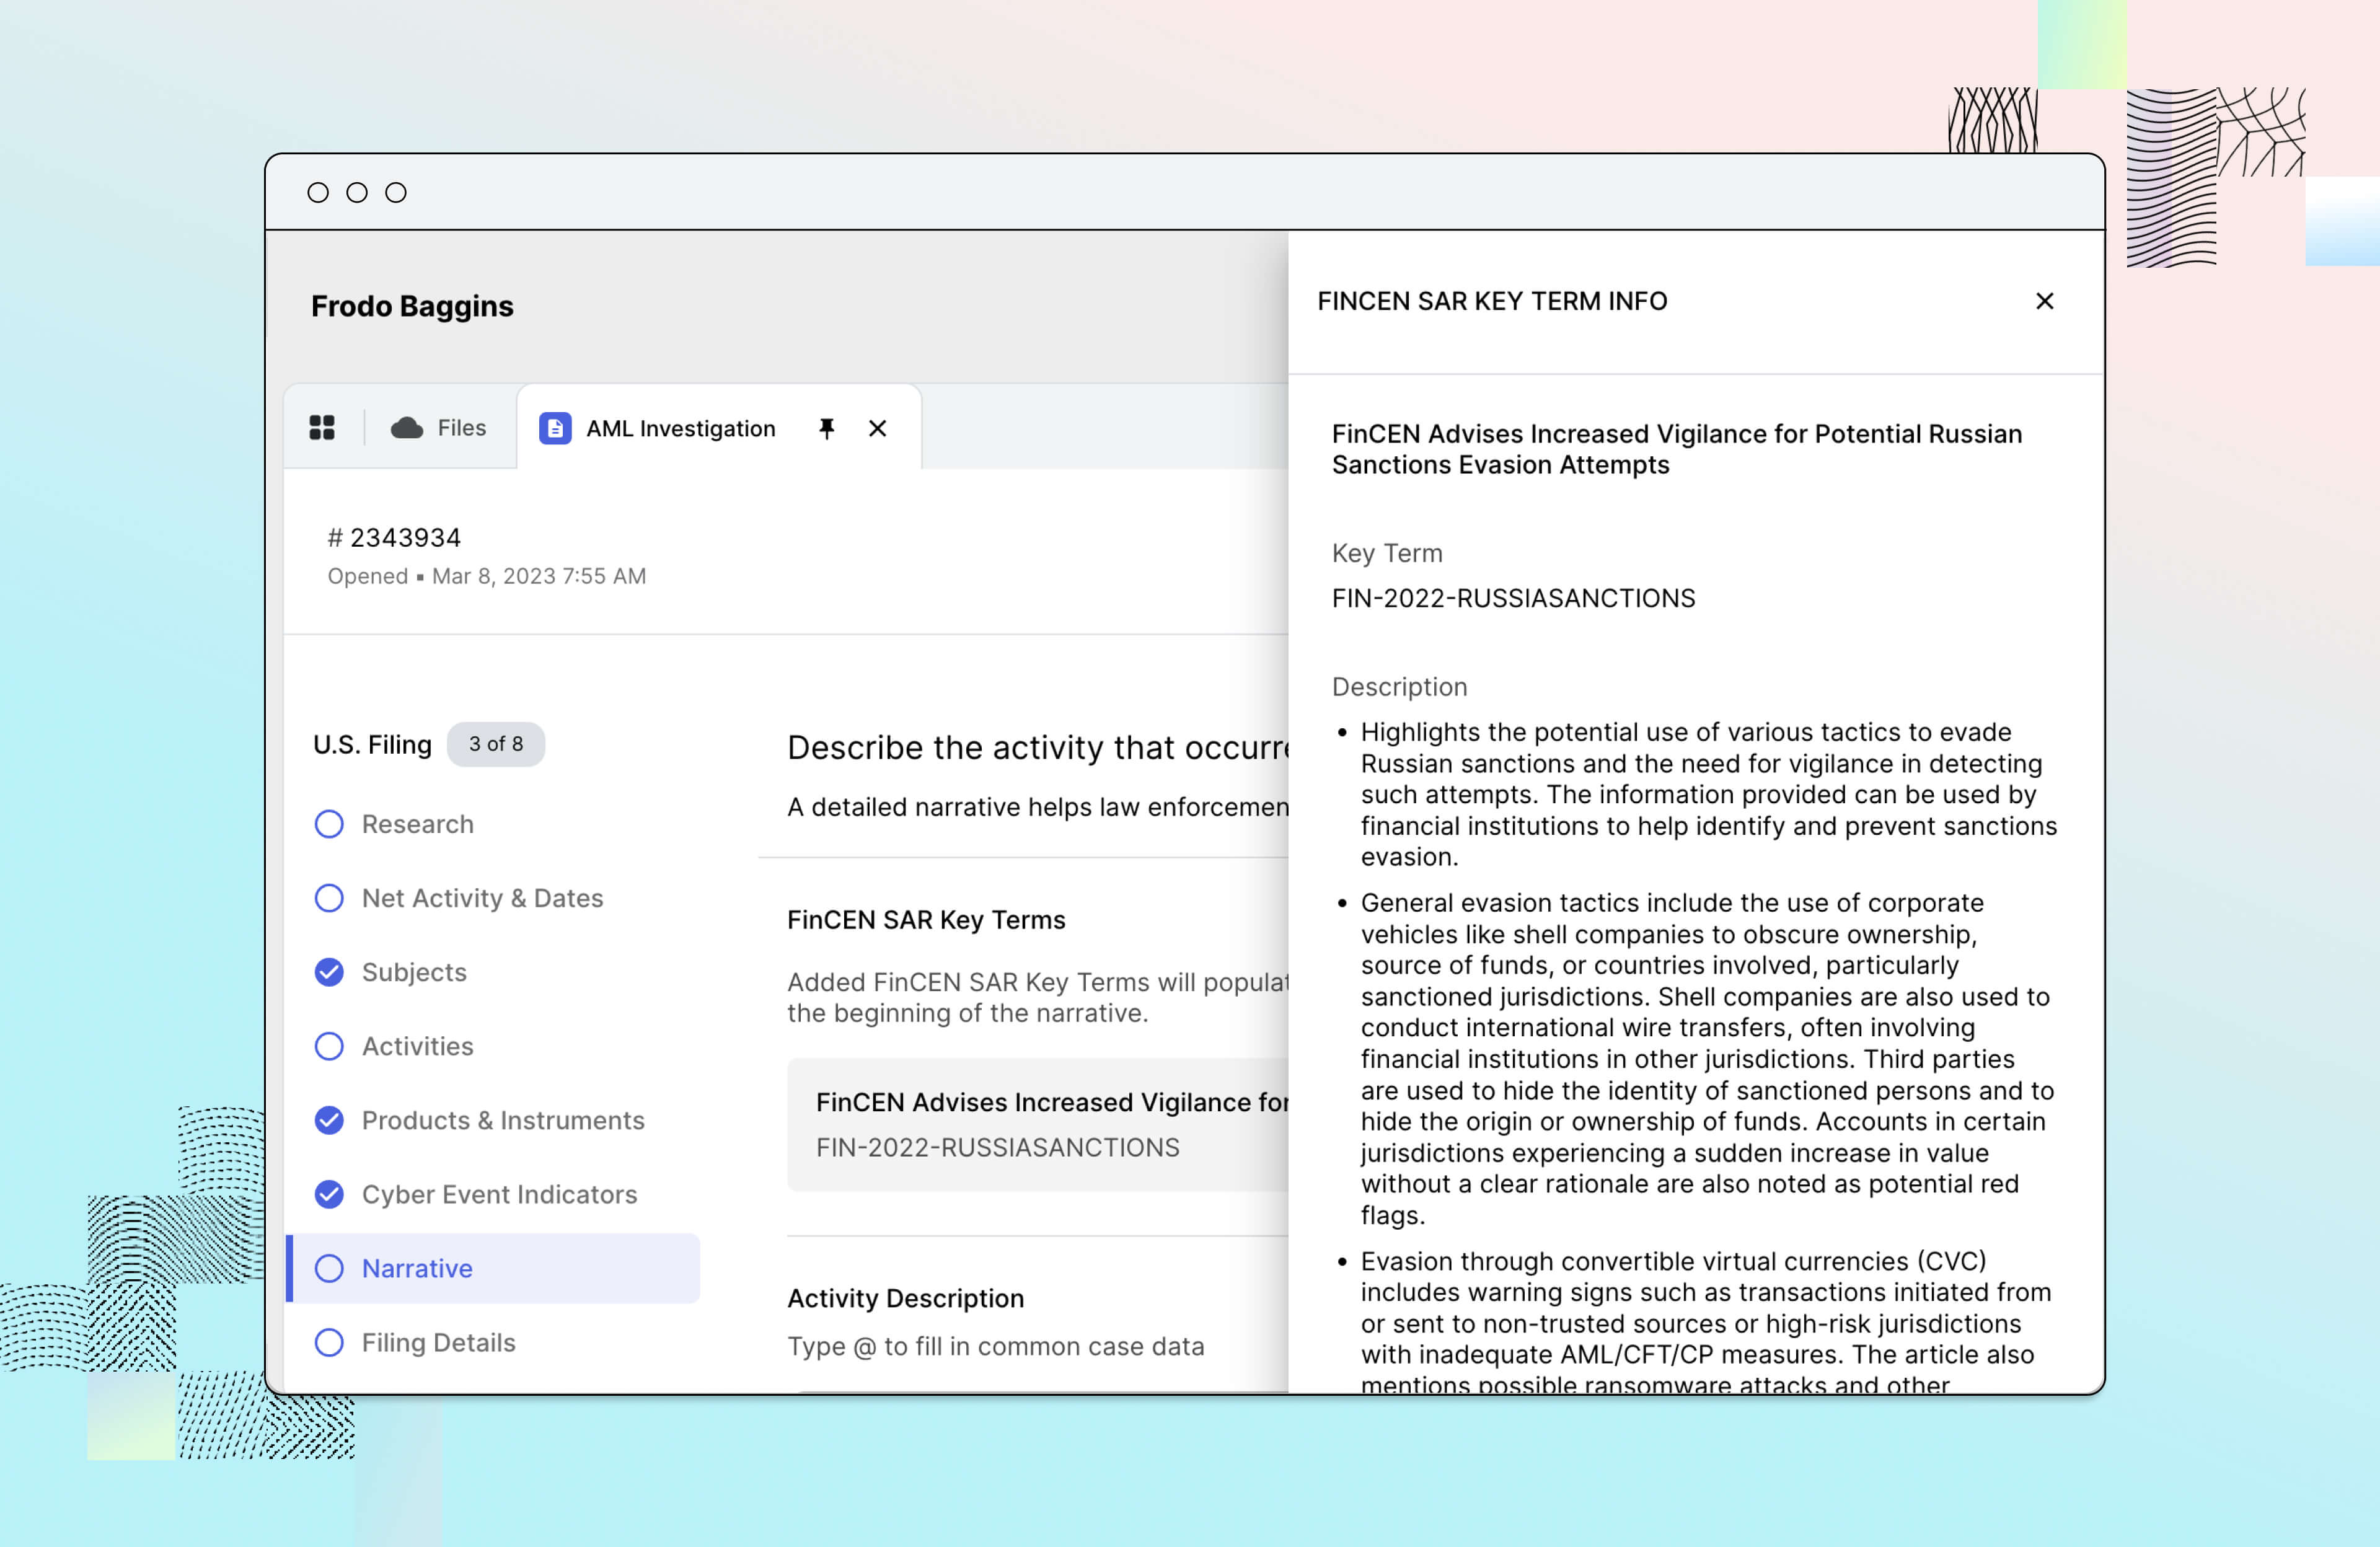Image resolution: width=2380 pixels, height=1547 pixels.
Task: Click the Activities status circle
Action: pos(329,1046)
